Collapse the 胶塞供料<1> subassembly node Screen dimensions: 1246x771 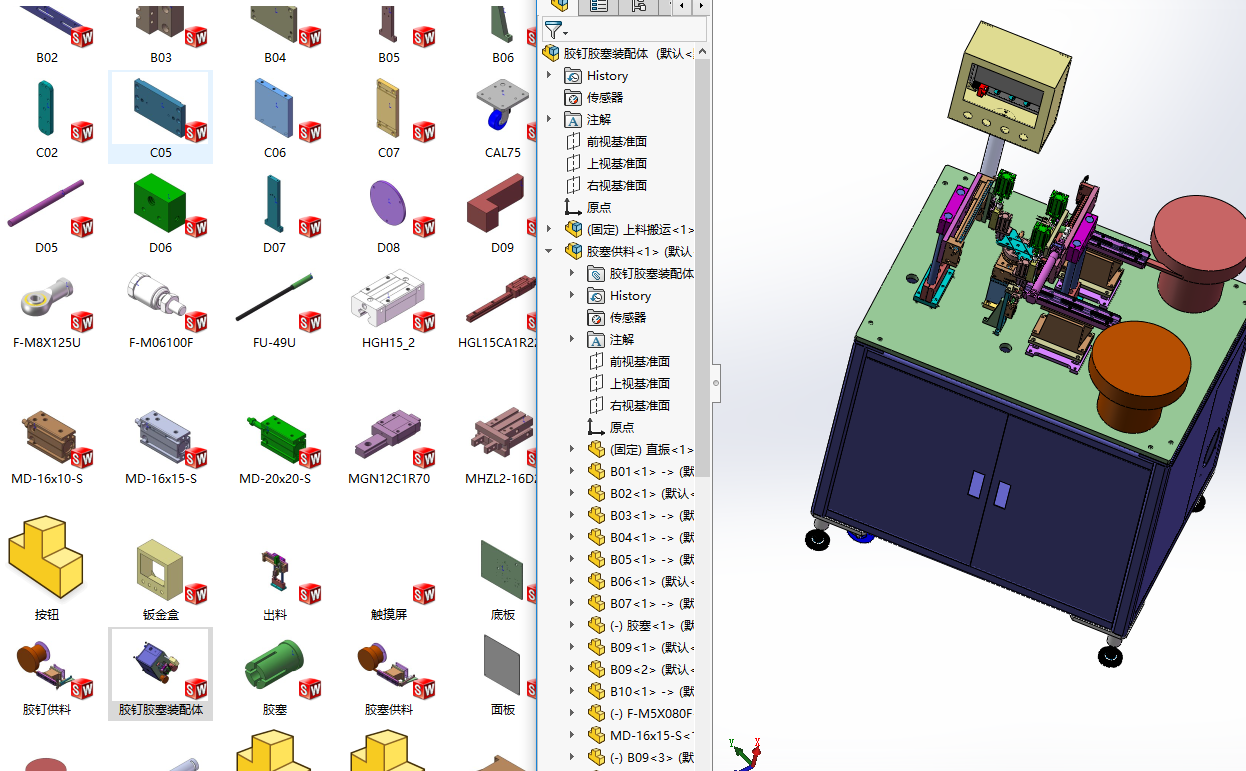[548, 252]
